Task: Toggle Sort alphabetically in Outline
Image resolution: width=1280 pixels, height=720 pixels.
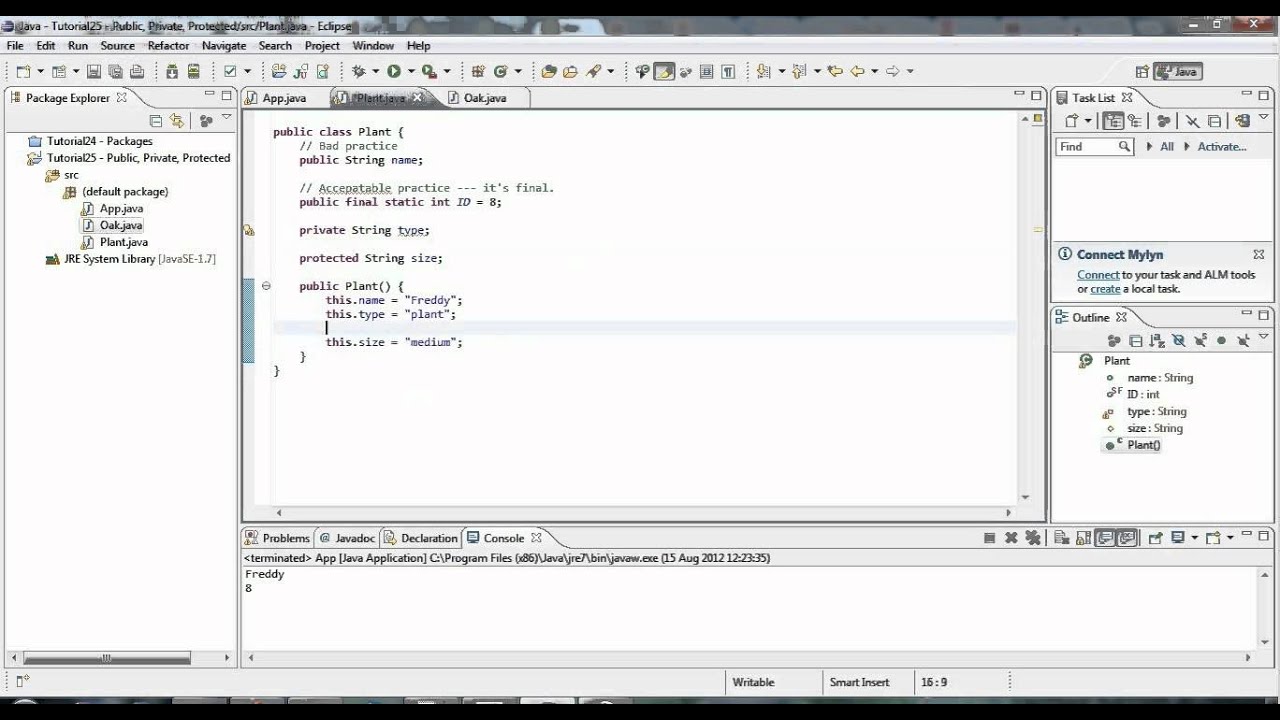Action: click(1157, 341)
